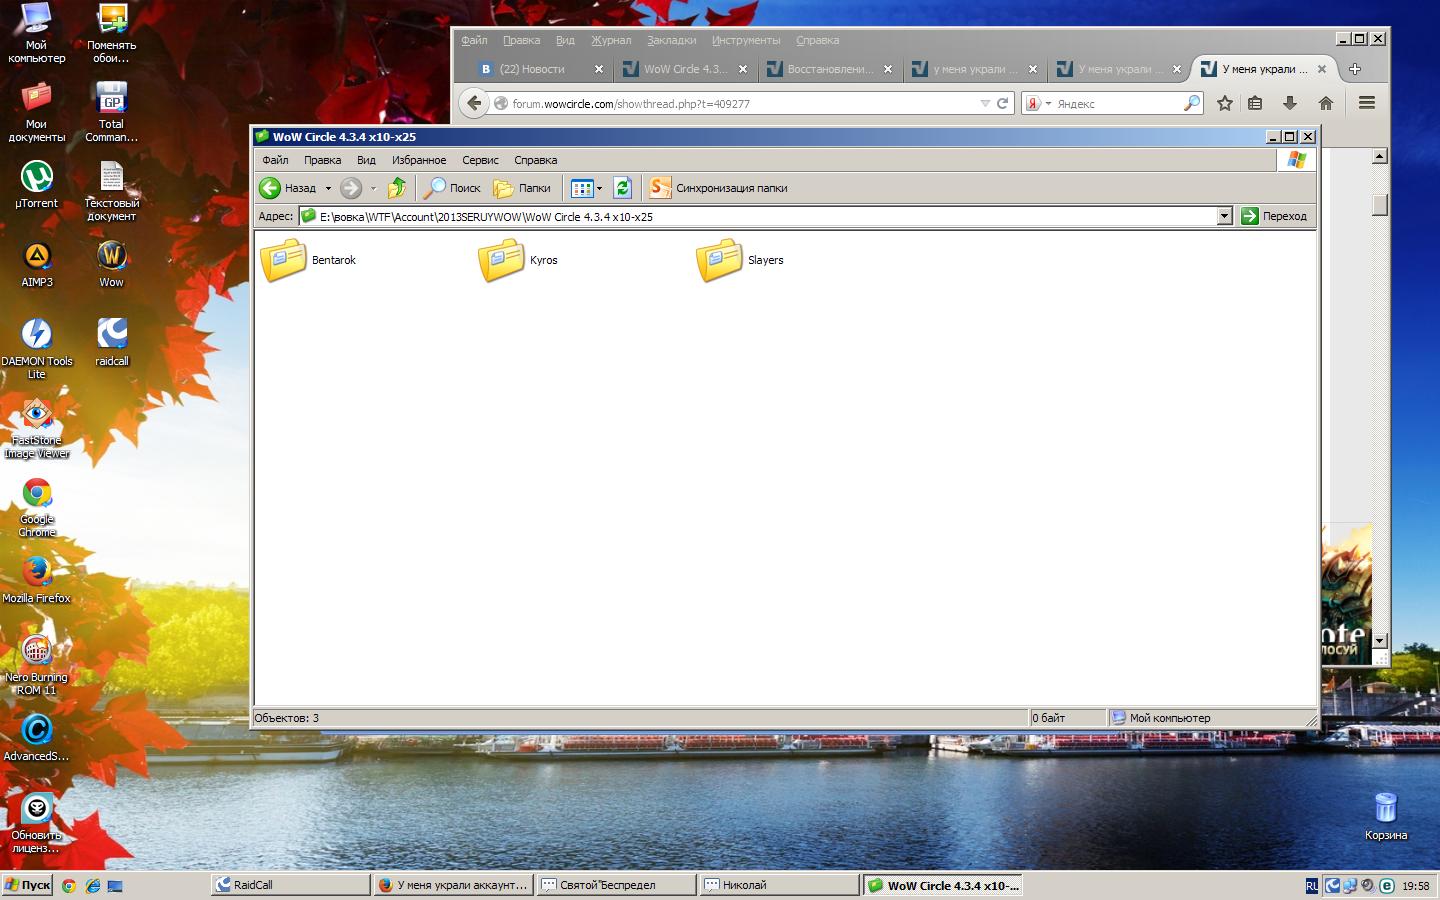Go back using the Назад button in Explorer
This screenshot has height=900, width=1440.
point(289,188)
